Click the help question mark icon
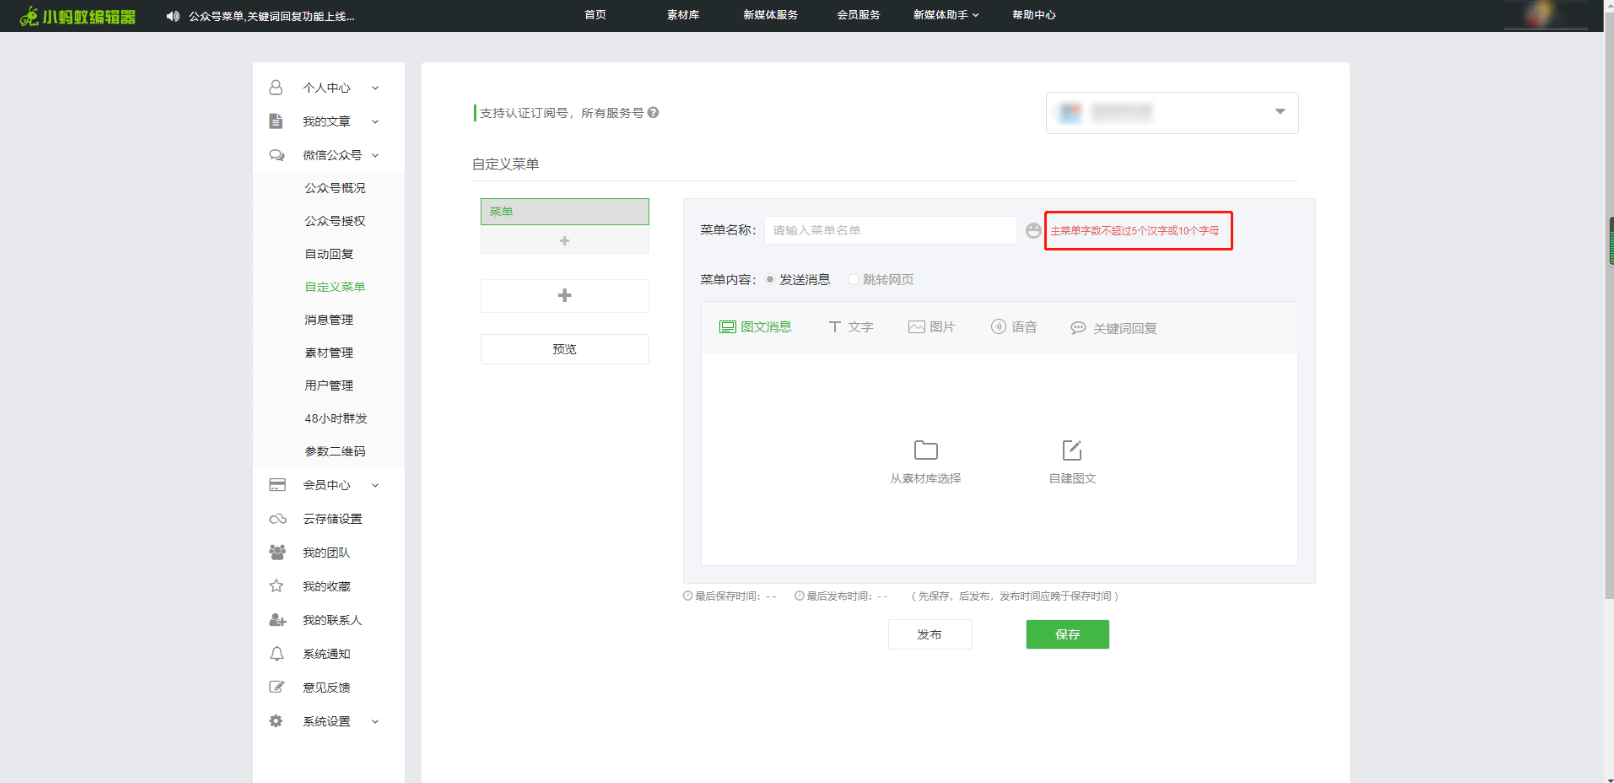Image resolution: width=1614 pixels, height=783 pixels. 653,113
